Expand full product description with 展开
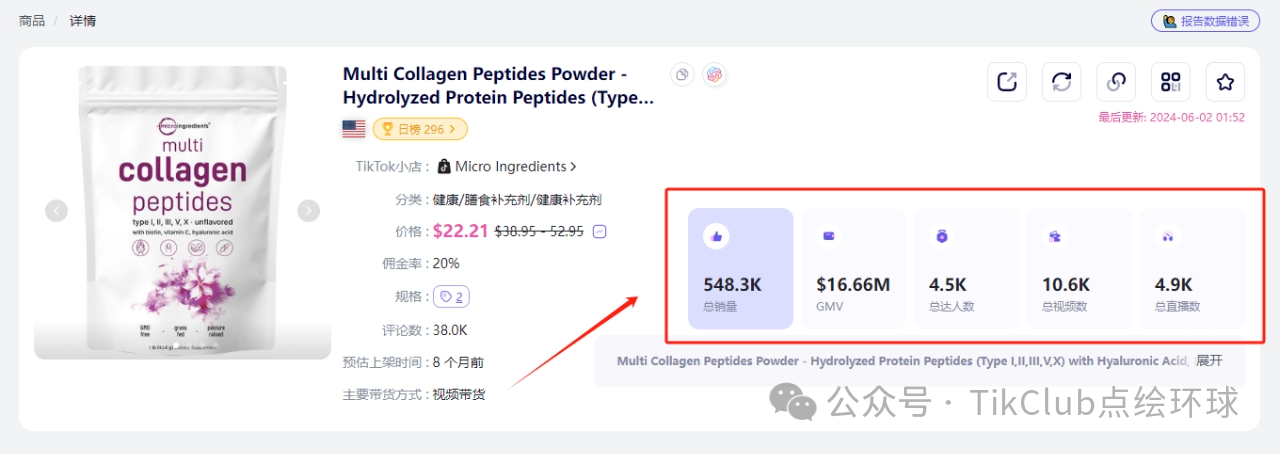Image resolution: width=1280 pixels, height=454 pixels. click(1209, 361)
